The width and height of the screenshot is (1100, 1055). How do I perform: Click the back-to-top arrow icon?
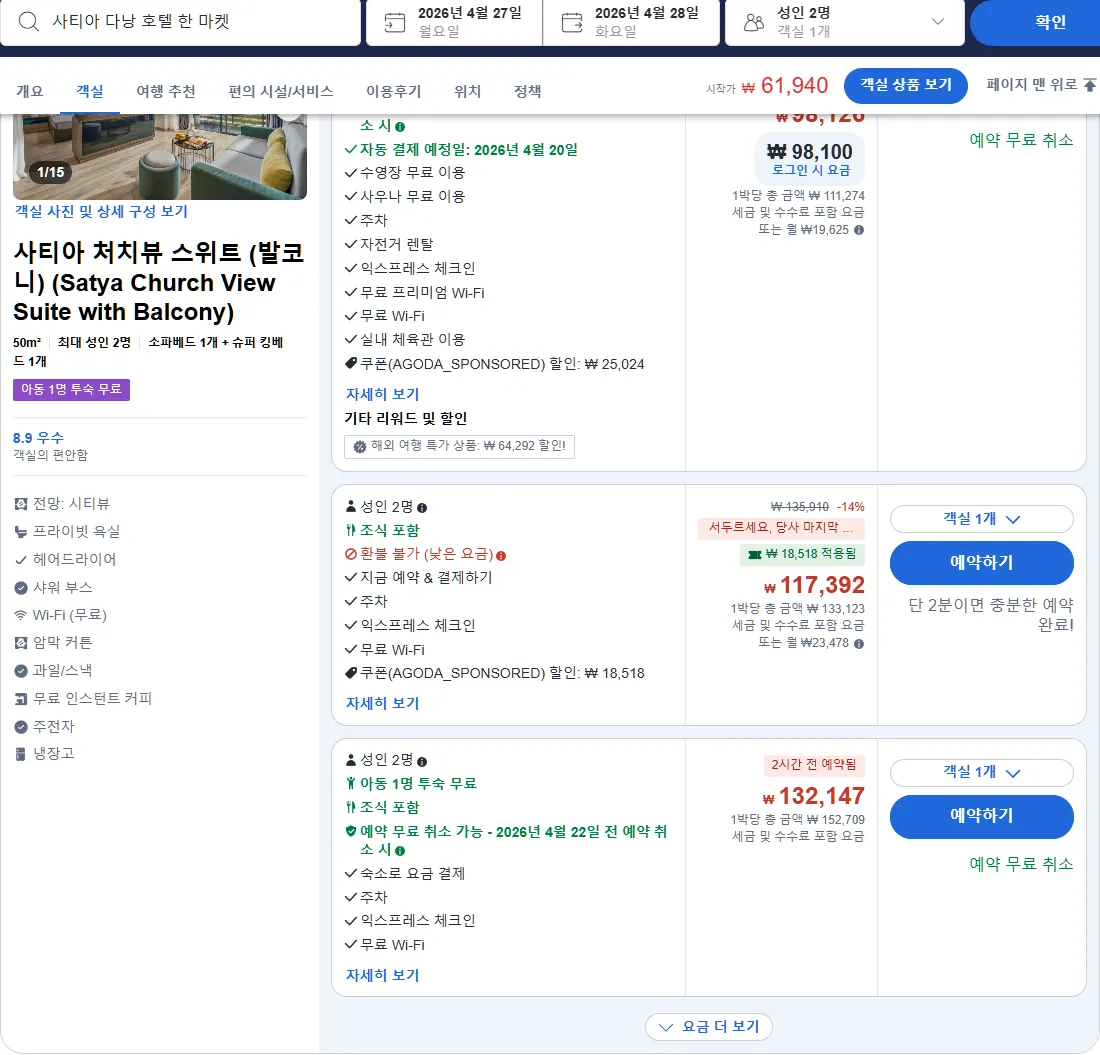pyautogui.click(x=1089, y=85)
